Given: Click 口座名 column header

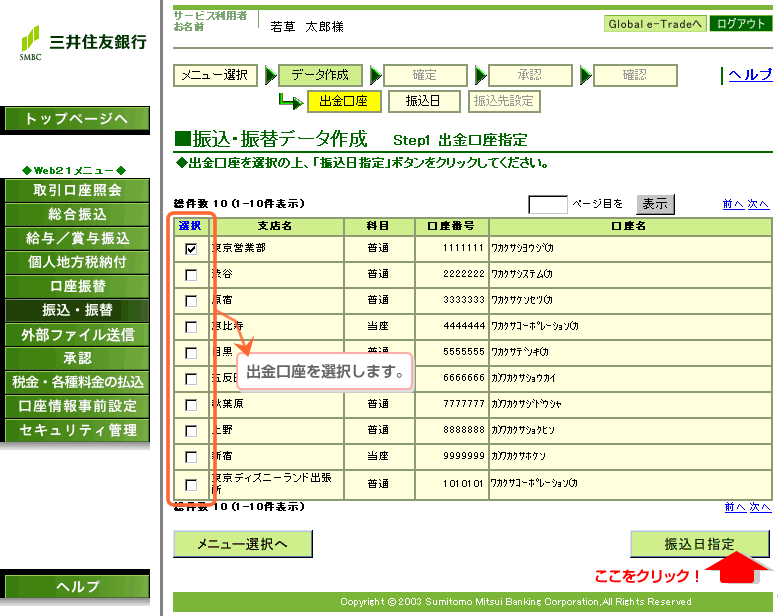Looking at the screenshot, I should pyautogui.click(x=630, y=226).
